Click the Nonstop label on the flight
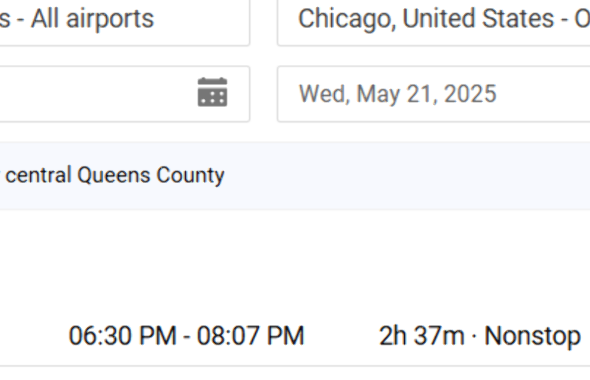This screenshot has height=380, width=590. point(532,336)
